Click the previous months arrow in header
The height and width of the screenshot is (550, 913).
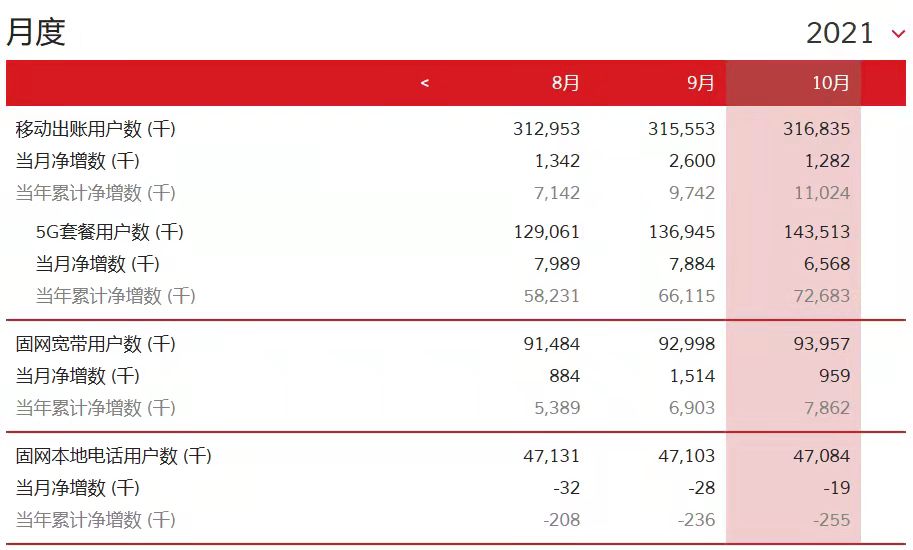pos(425,83)
